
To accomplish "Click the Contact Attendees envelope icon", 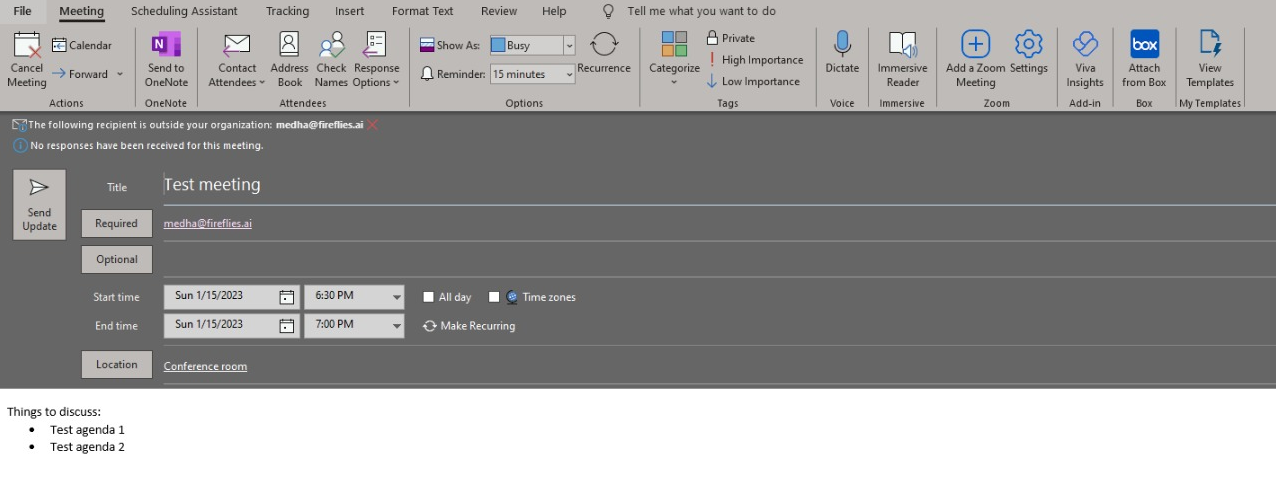I will pyautogui.click(x=237, y=44).
